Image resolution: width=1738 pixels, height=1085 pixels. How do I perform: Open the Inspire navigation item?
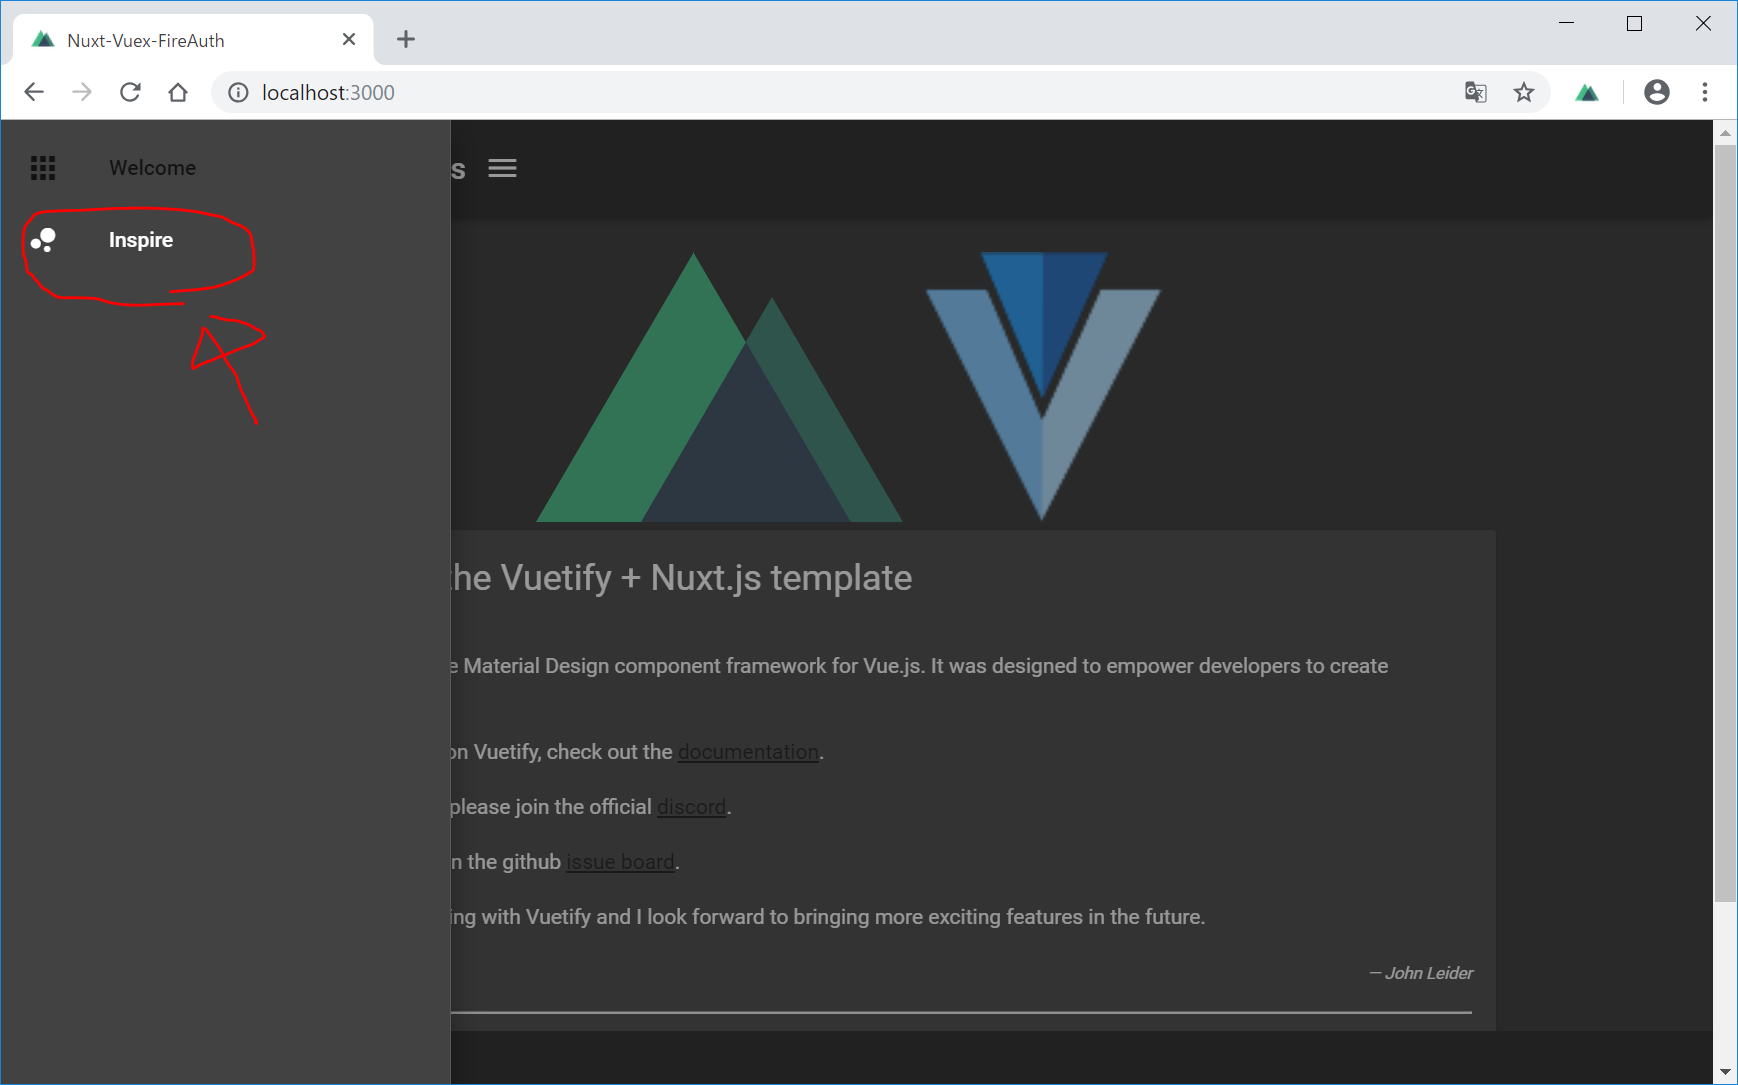[x=141, y=240]
